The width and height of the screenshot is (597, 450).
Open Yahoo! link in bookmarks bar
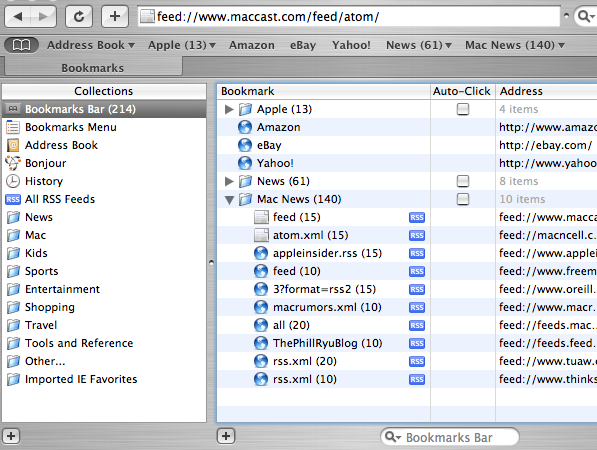[351, 45]
